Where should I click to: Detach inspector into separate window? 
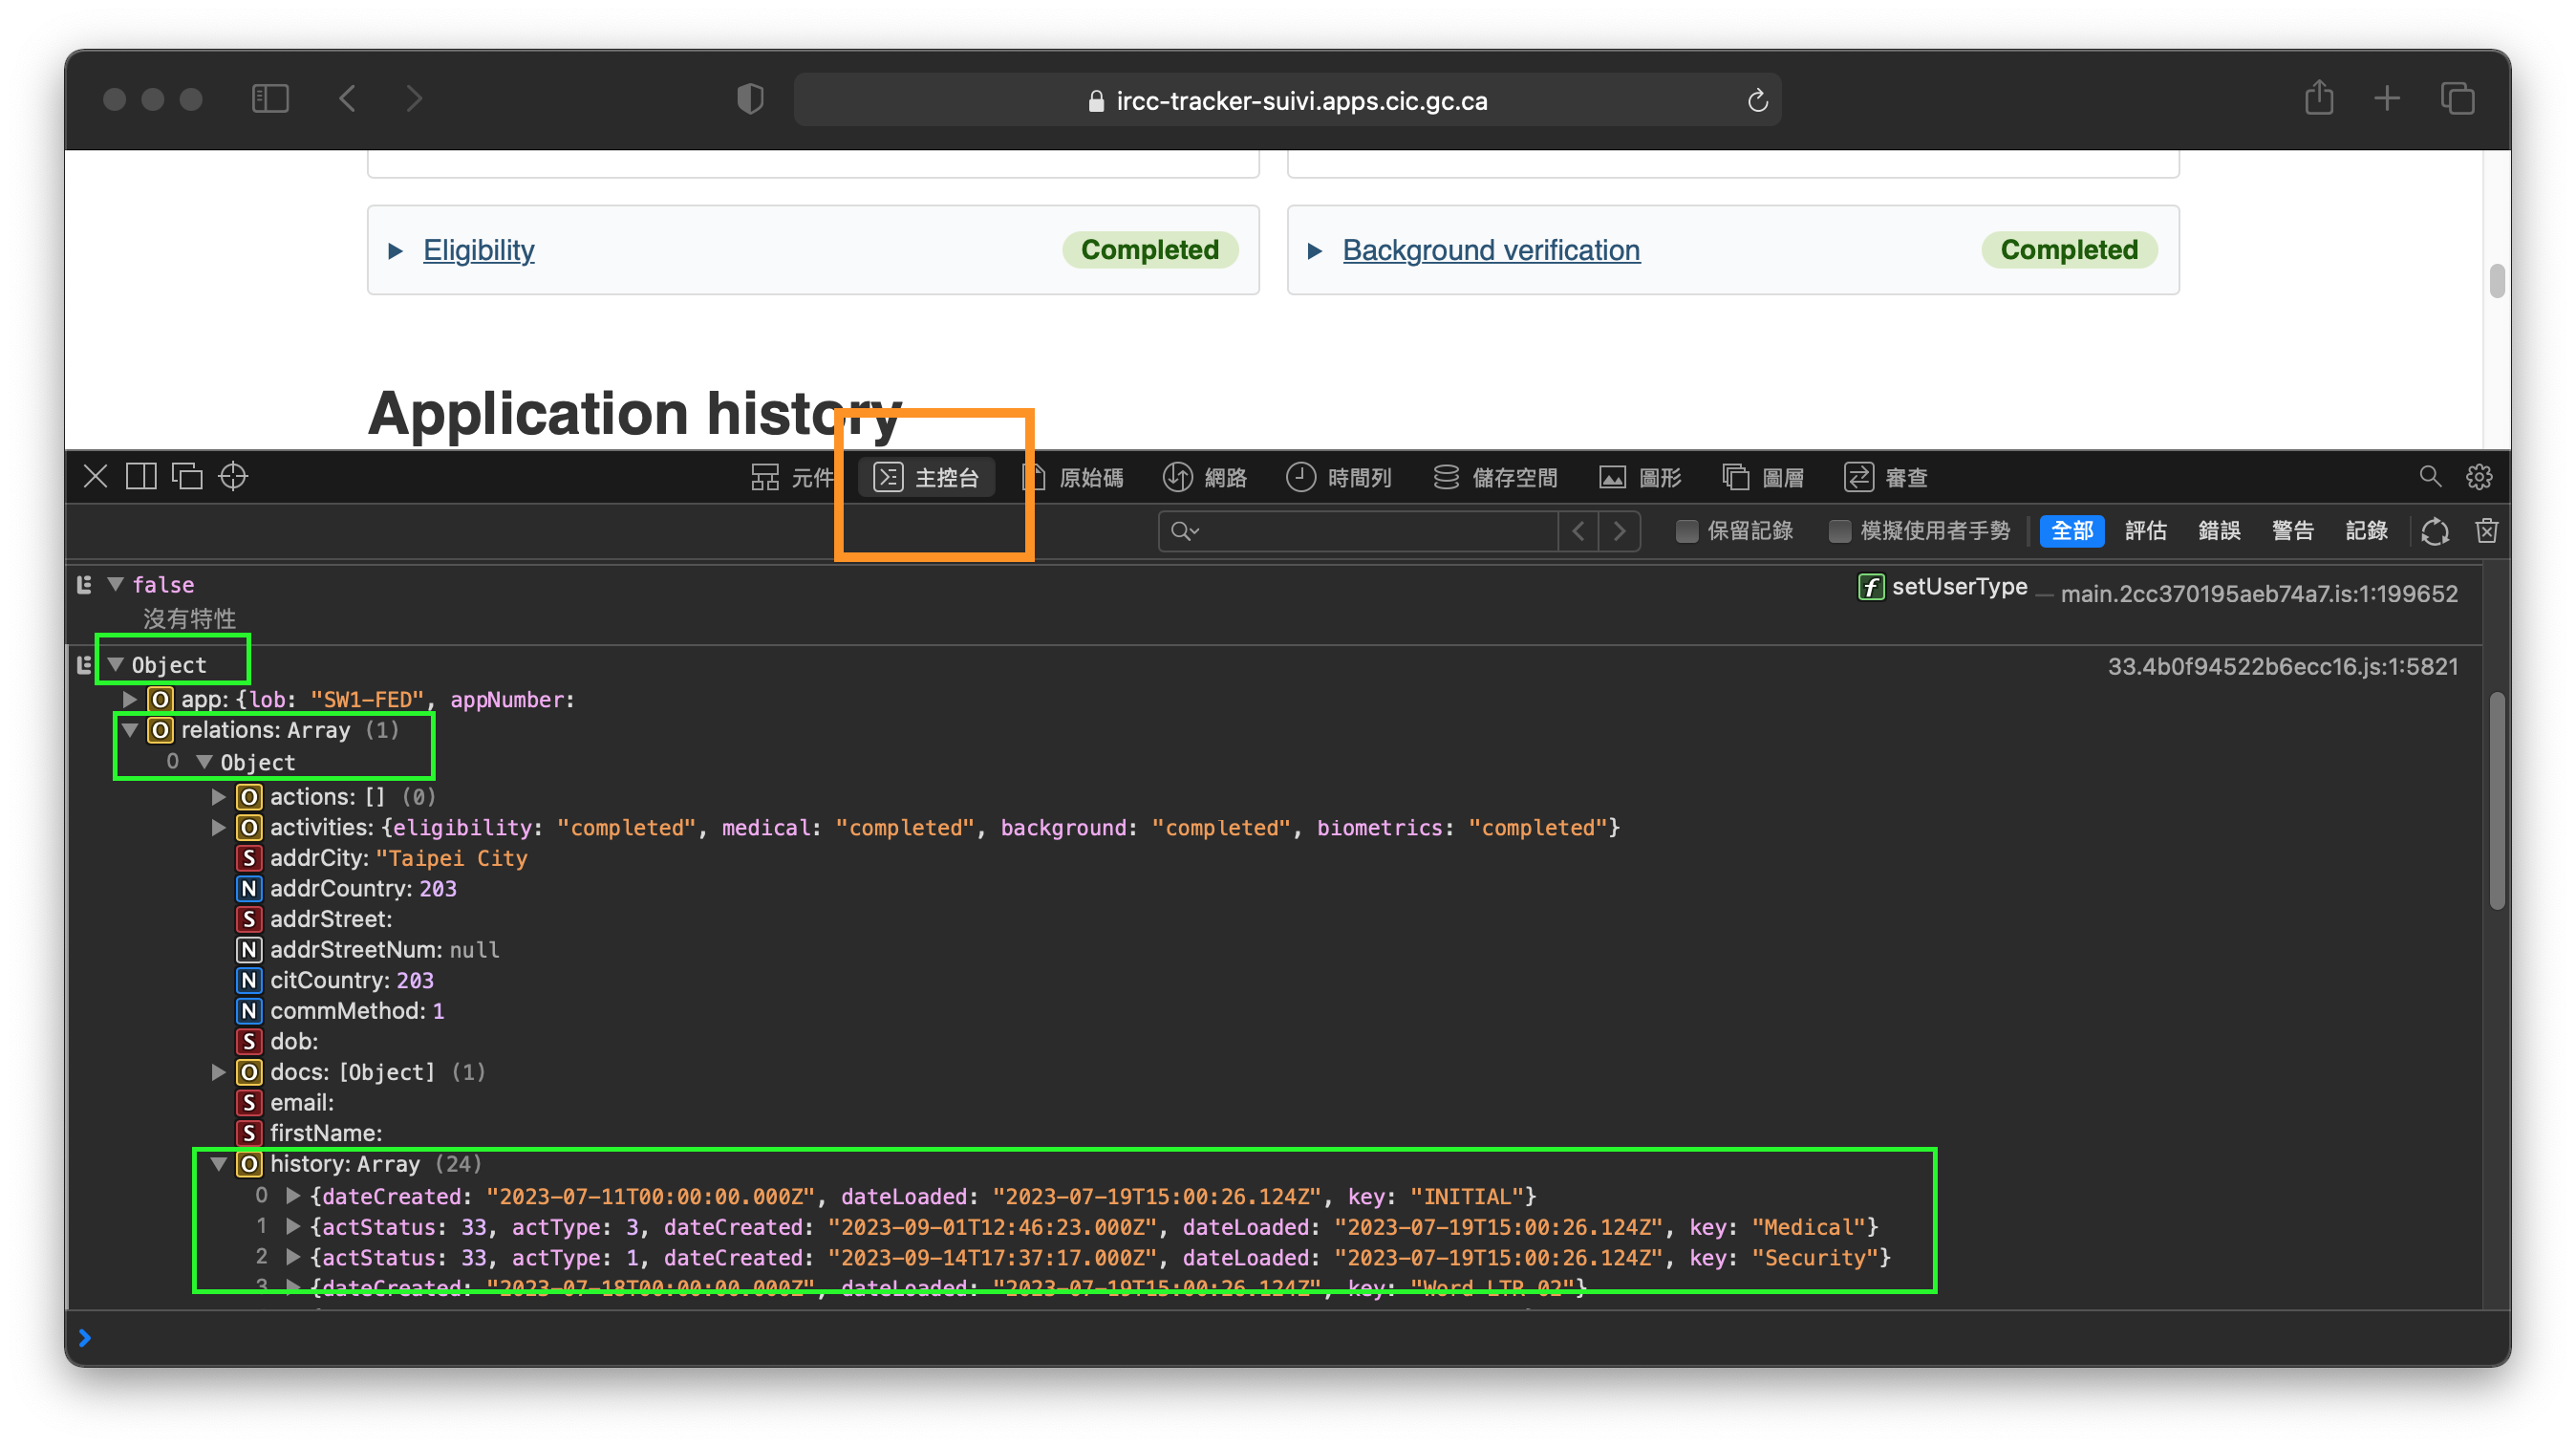187,476
